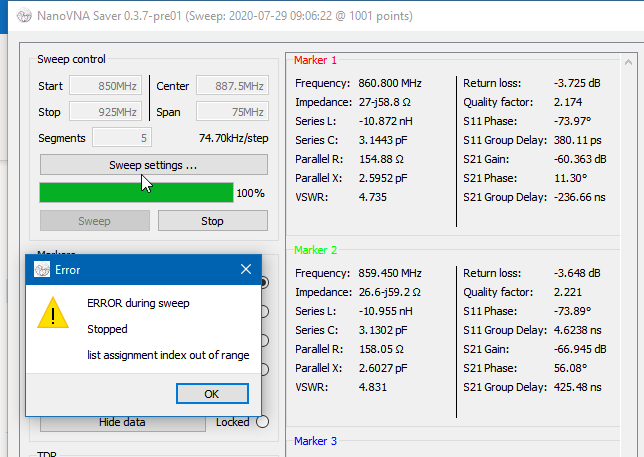
Task: Click Marker 1 VSWR value 4.735
Action: point(373,197)
